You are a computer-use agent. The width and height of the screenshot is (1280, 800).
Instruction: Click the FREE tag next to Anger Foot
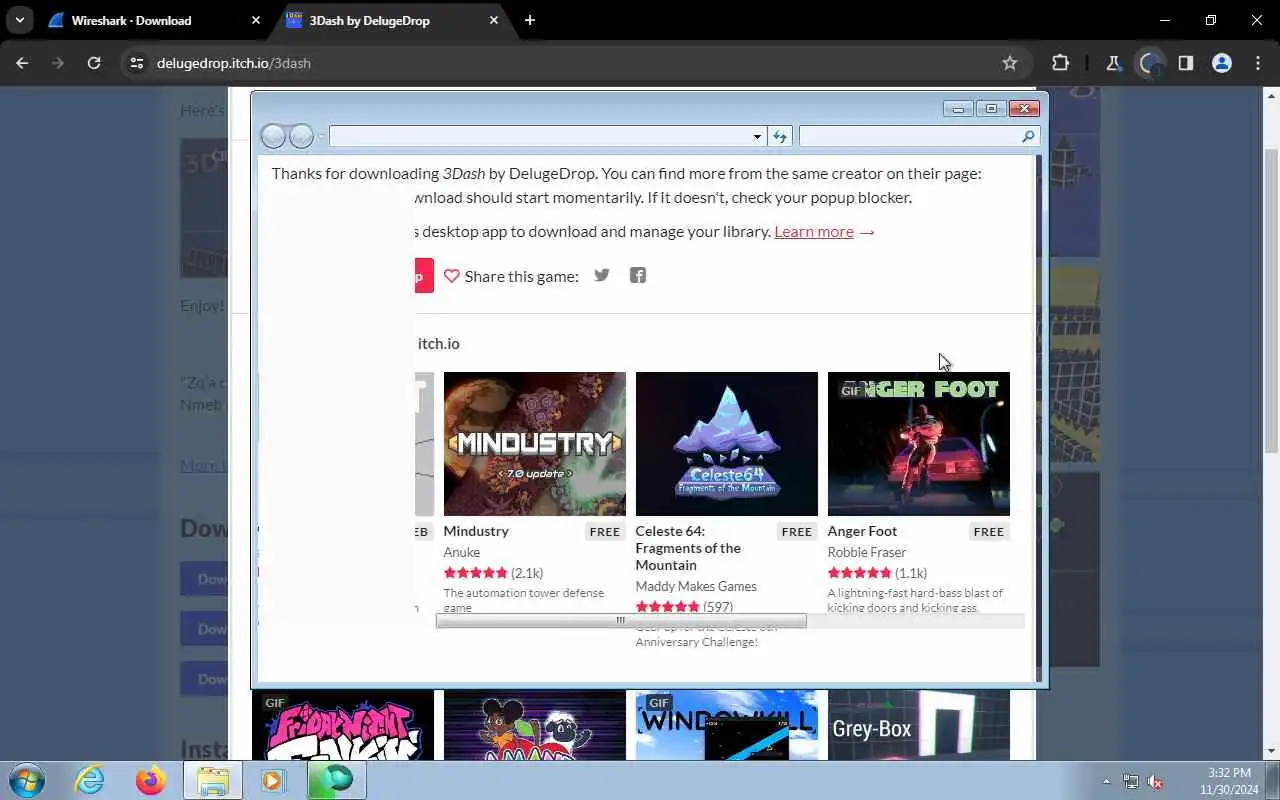pyautogui.click(x=989, y=532)
